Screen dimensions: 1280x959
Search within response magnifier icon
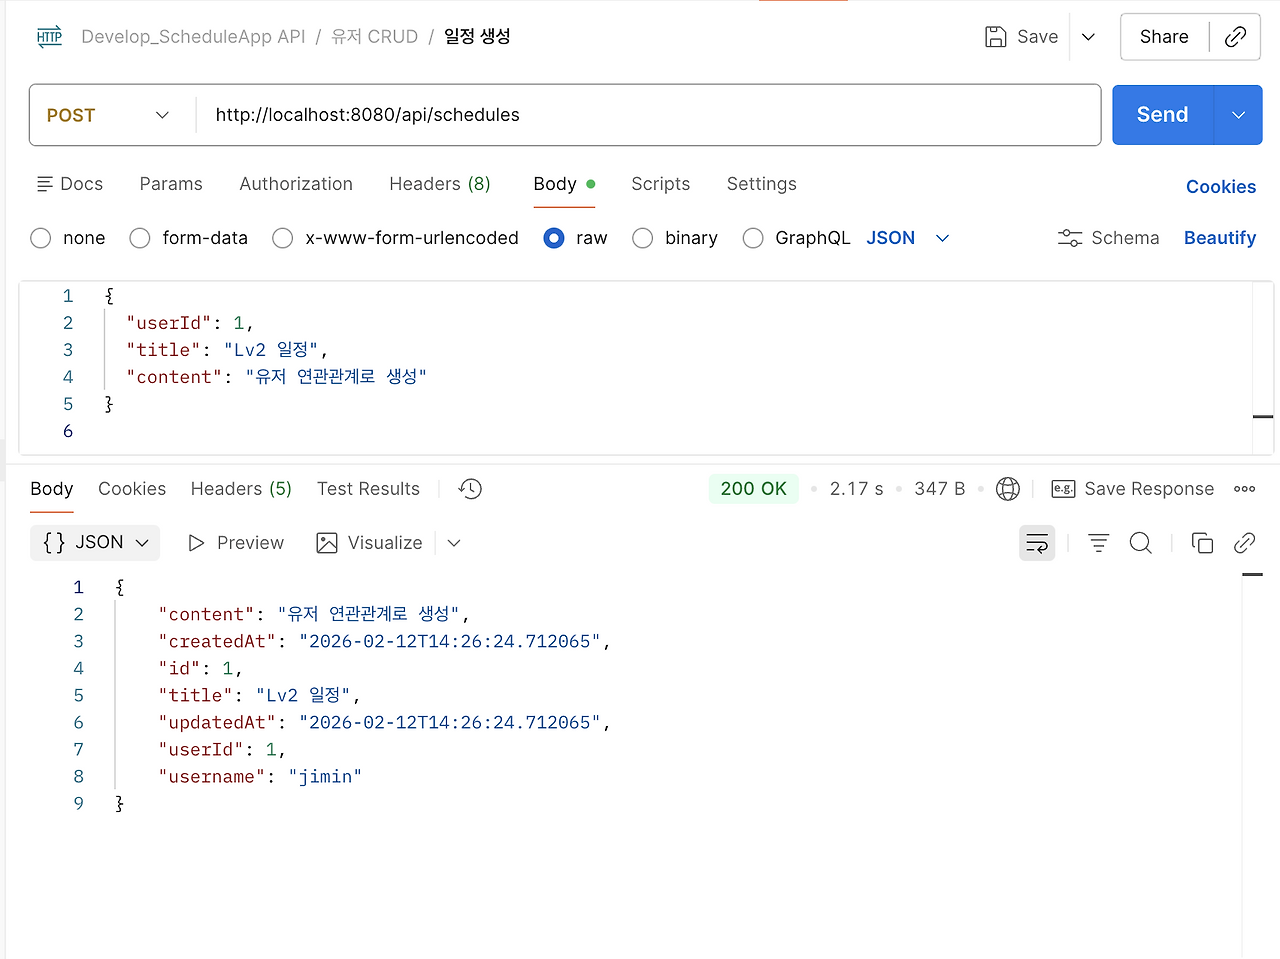point(1140,543)
